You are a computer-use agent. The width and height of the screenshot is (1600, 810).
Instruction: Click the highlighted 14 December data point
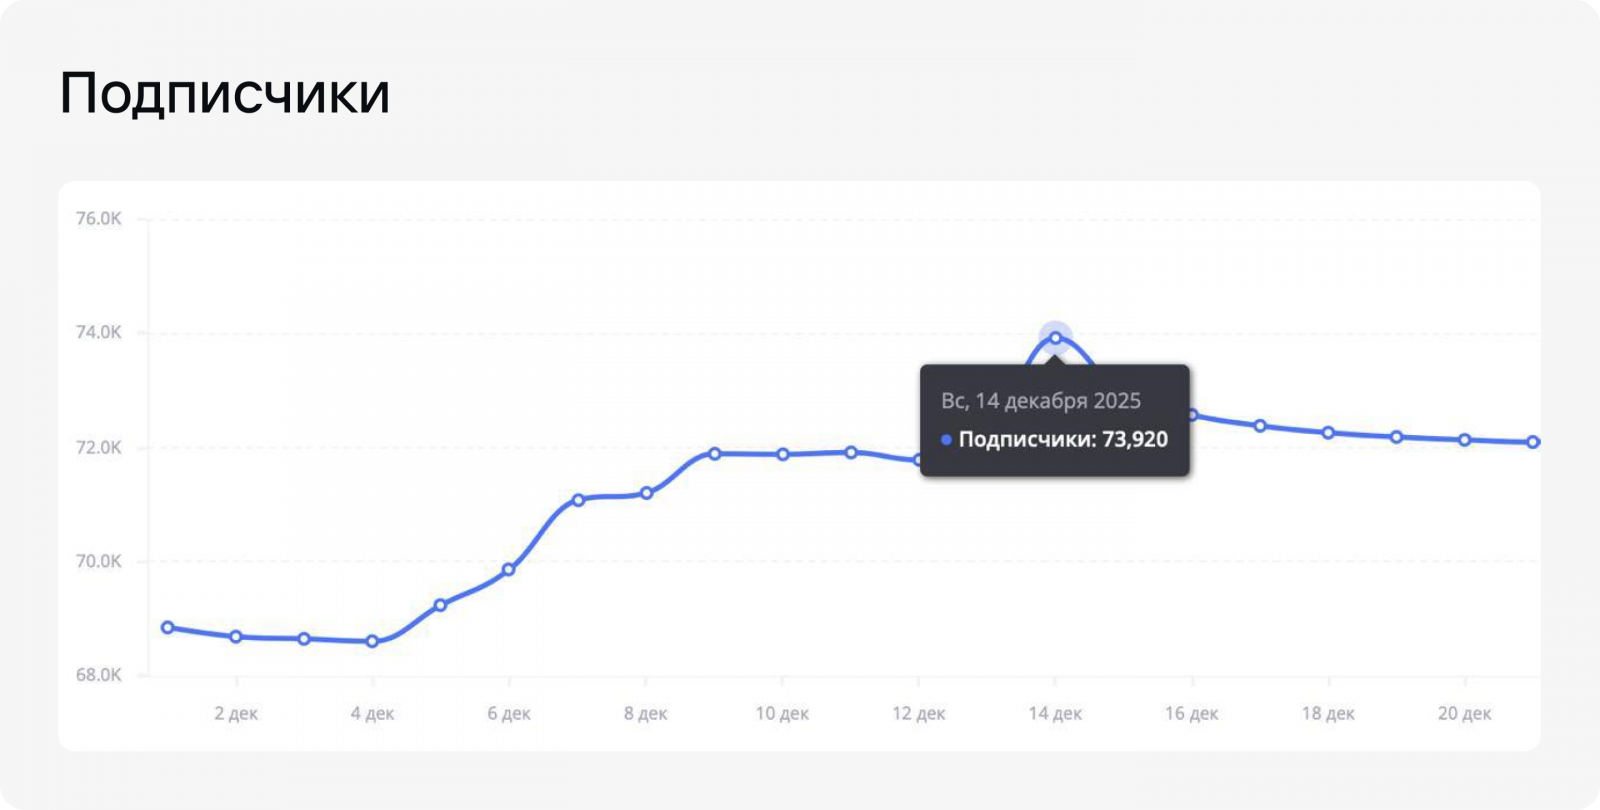click(1055, 338)
